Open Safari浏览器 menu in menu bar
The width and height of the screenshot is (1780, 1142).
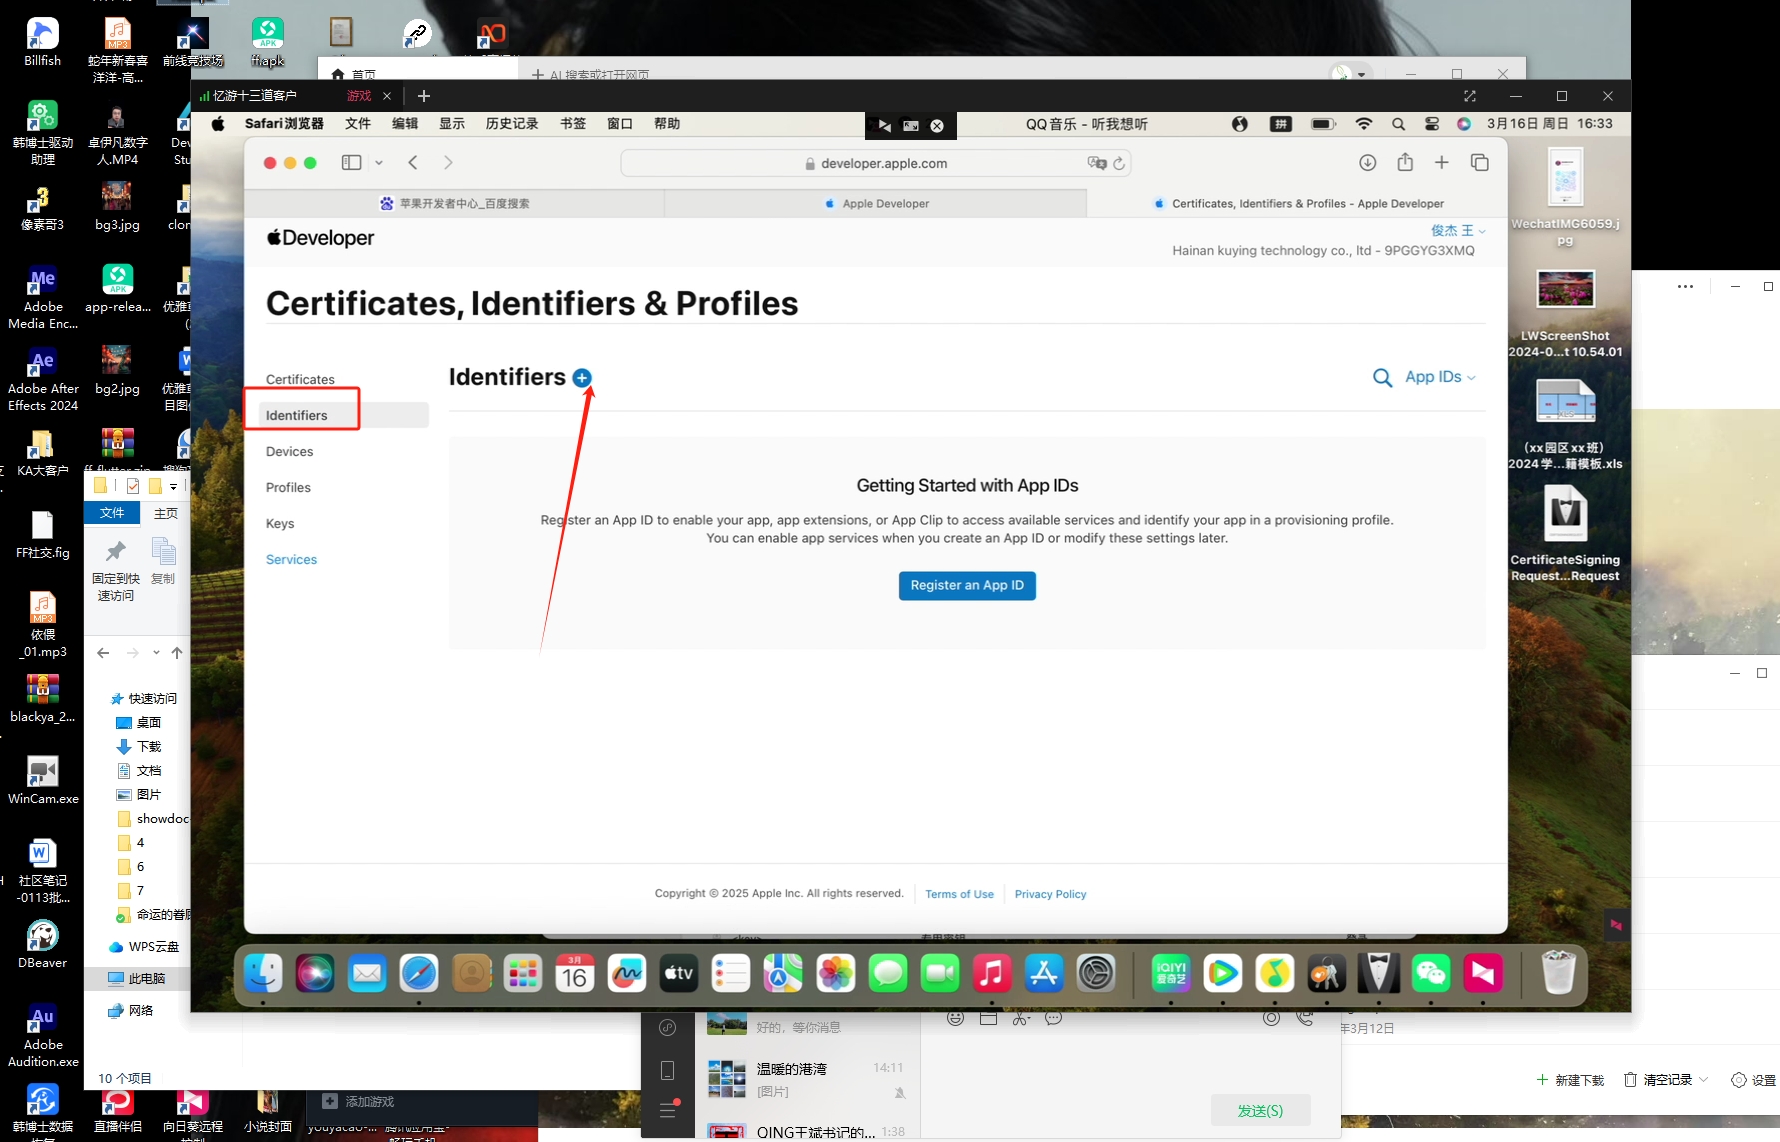pyautogui.click(x=284, y=124)
